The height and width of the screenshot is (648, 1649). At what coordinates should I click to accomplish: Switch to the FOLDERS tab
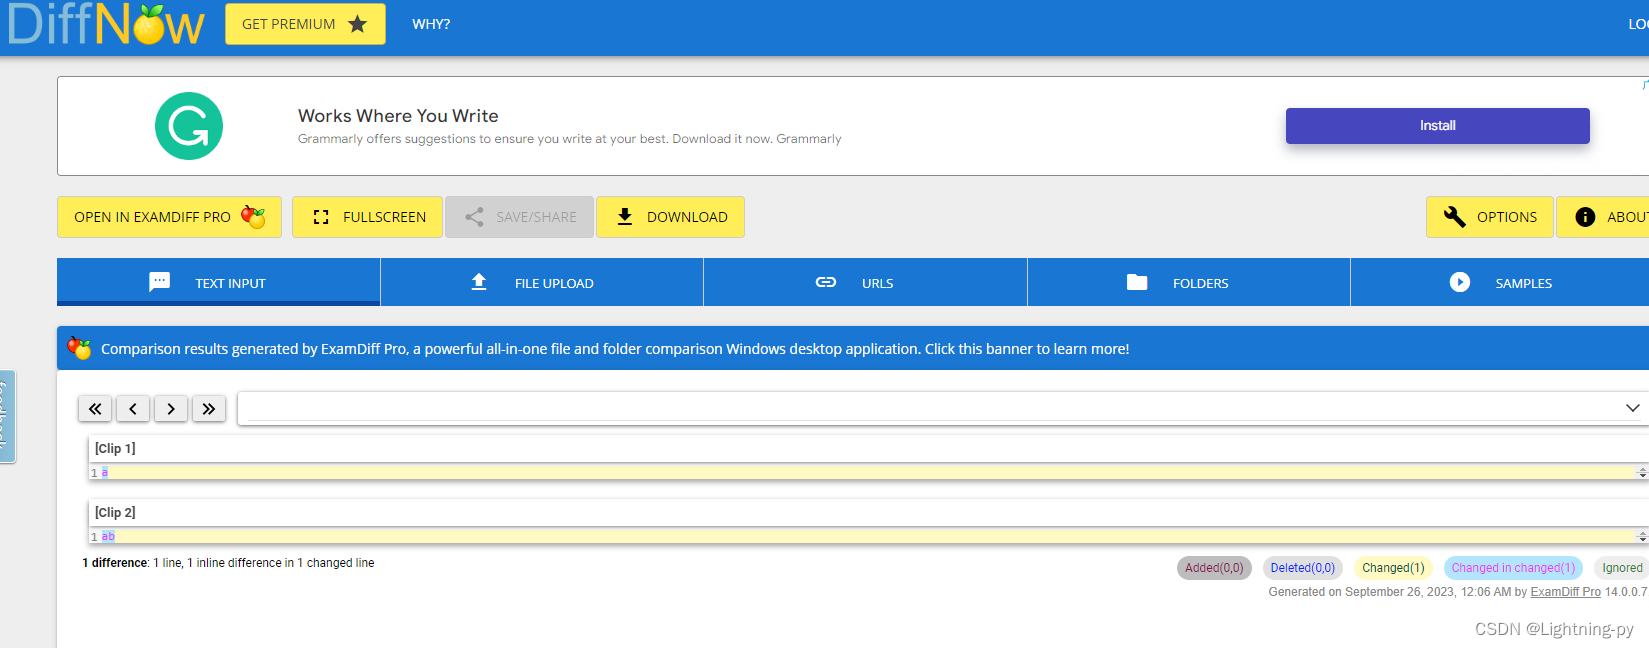(x=1189, y=283)
